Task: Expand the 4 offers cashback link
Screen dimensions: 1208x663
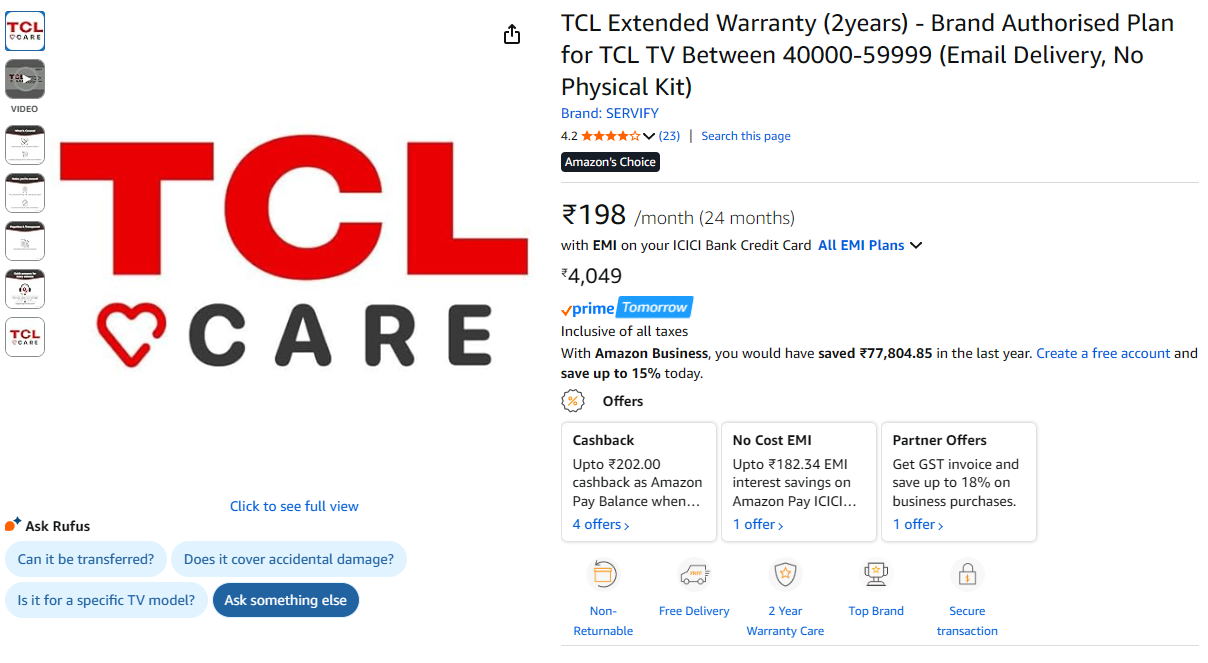Action: pyautogui.click(x=601, y=524)
